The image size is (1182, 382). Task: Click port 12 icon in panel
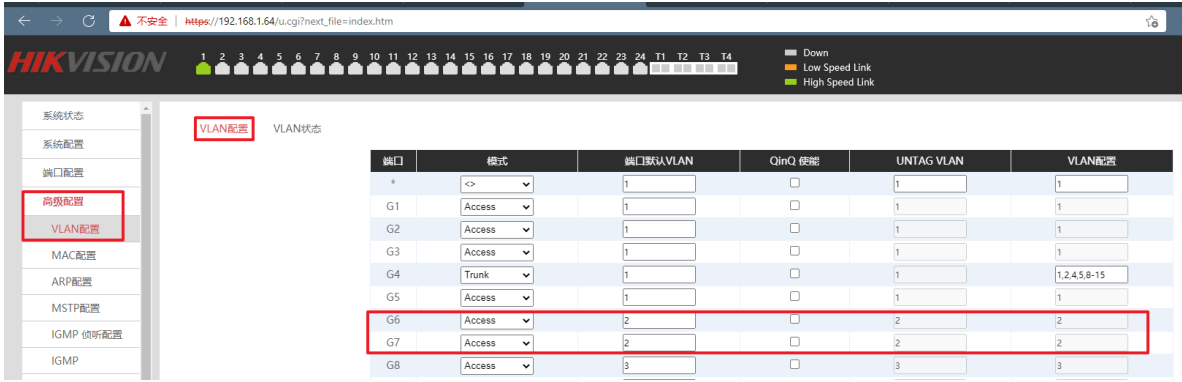pos(412,69)
